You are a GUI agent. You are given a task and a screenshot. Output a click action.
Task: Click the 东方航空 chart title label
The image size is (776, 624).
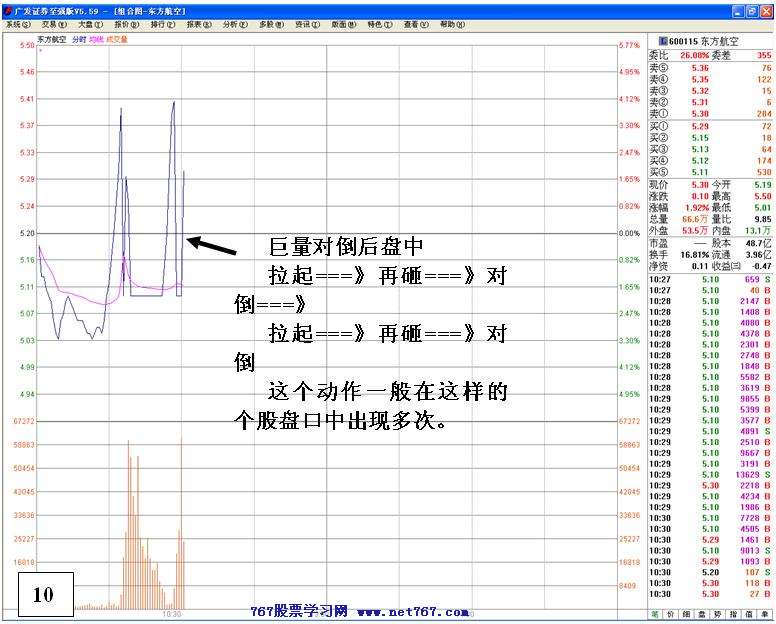[51, 40]
